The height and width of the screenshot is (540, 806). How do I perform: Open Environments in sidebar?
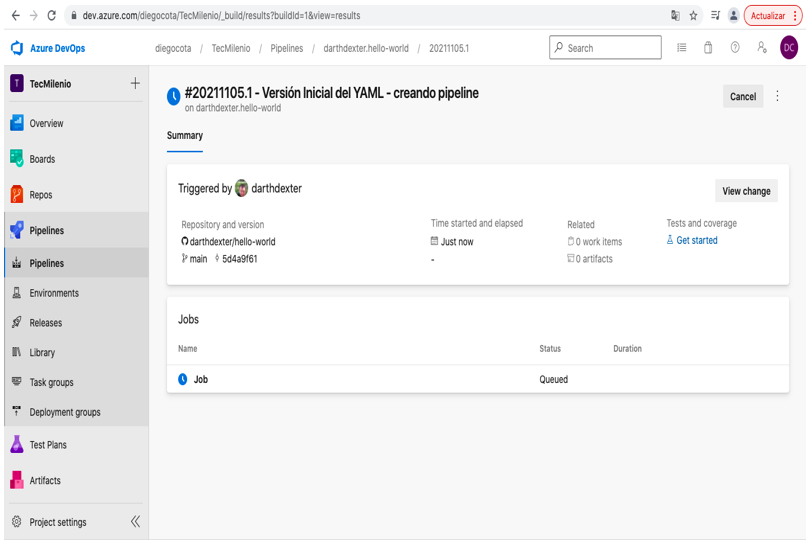[x=76, y=293]
